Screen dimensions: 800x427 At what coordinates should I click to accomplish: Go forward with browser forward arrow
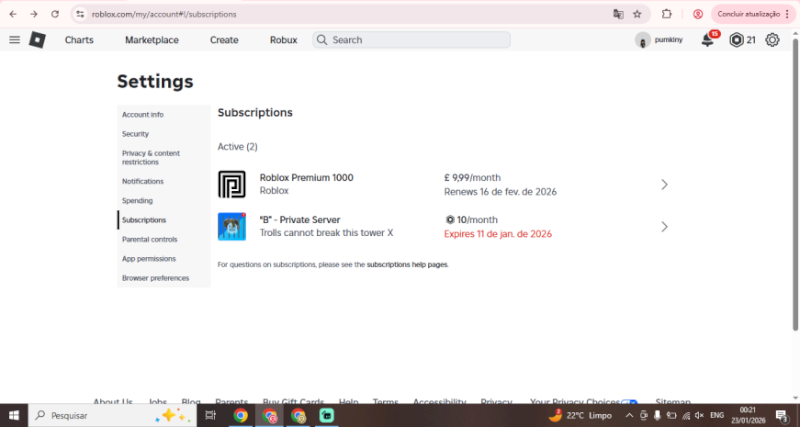[x=34, y=14]
